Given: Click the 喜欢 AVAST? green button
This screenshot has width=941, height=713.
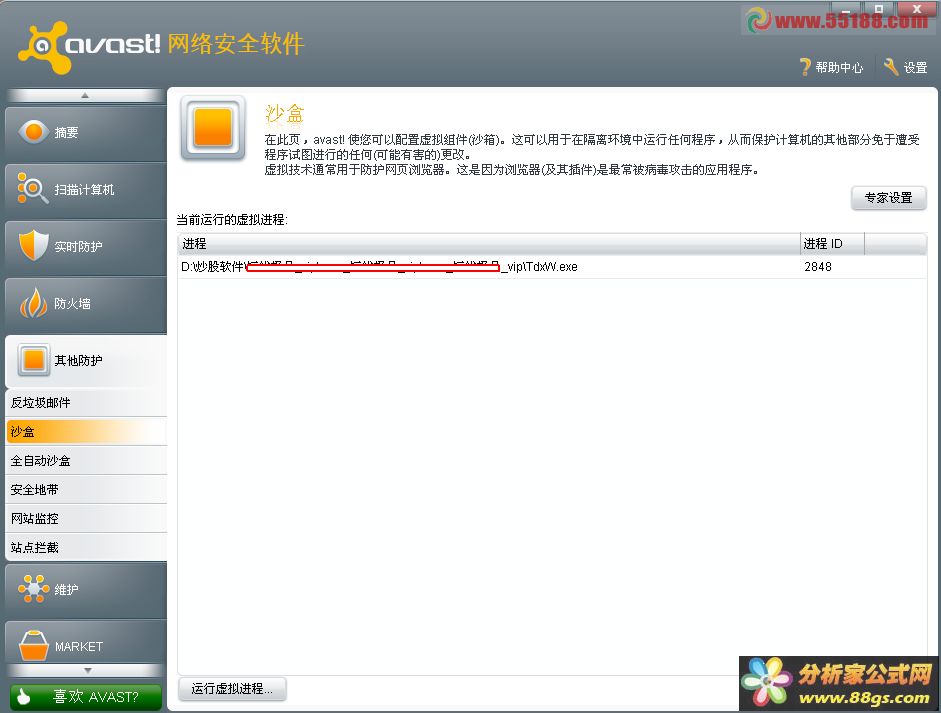Looking at the screenshot, I should [x=86, y=697].
